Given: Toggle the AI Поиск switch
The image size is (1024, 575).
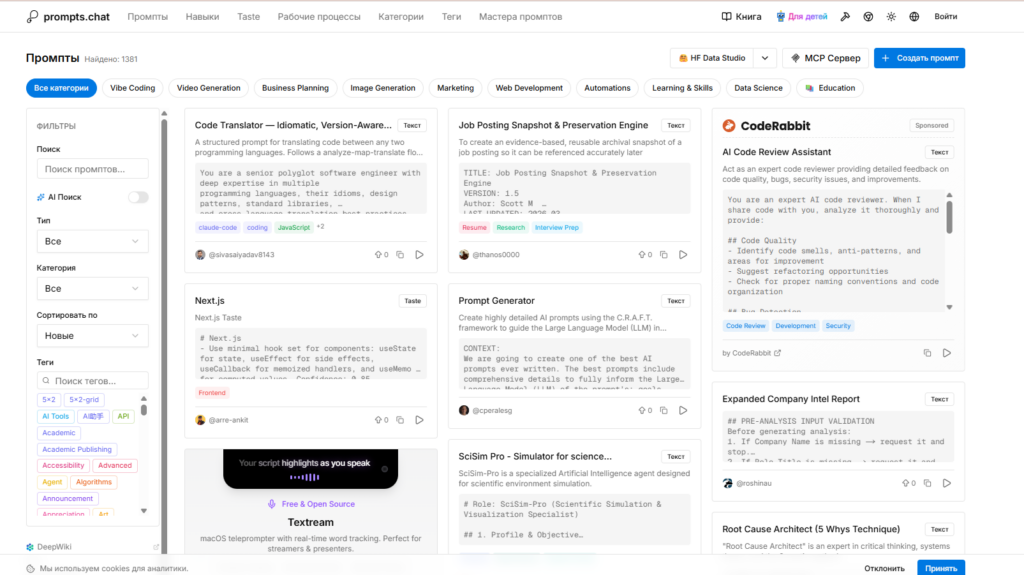Looking at the screenshot, I should [x=138, y=197].
